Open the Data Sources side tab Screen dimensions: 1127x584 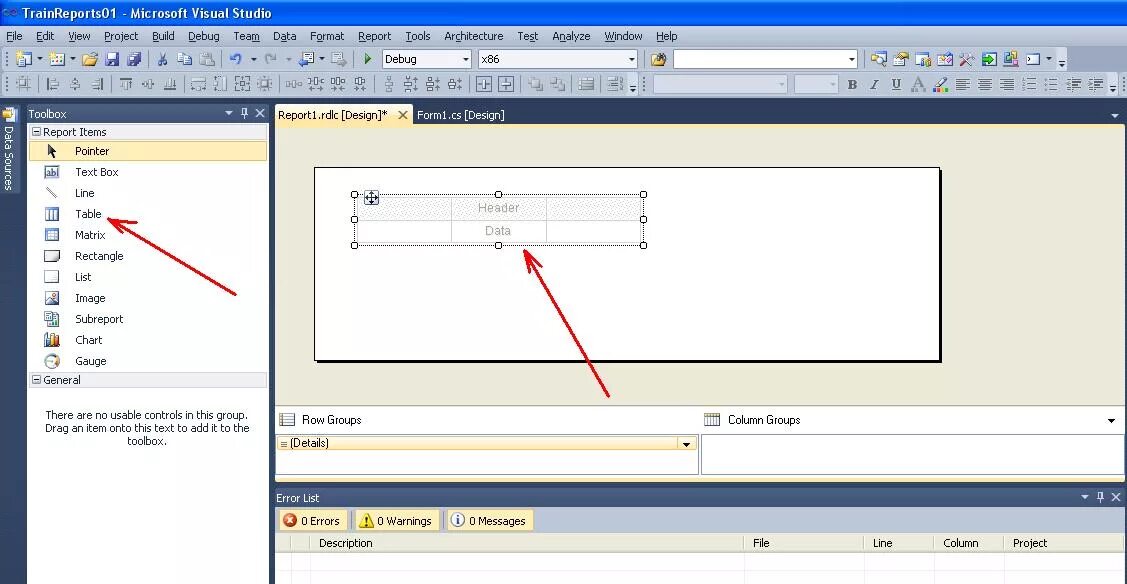click(x=9, y=149)
